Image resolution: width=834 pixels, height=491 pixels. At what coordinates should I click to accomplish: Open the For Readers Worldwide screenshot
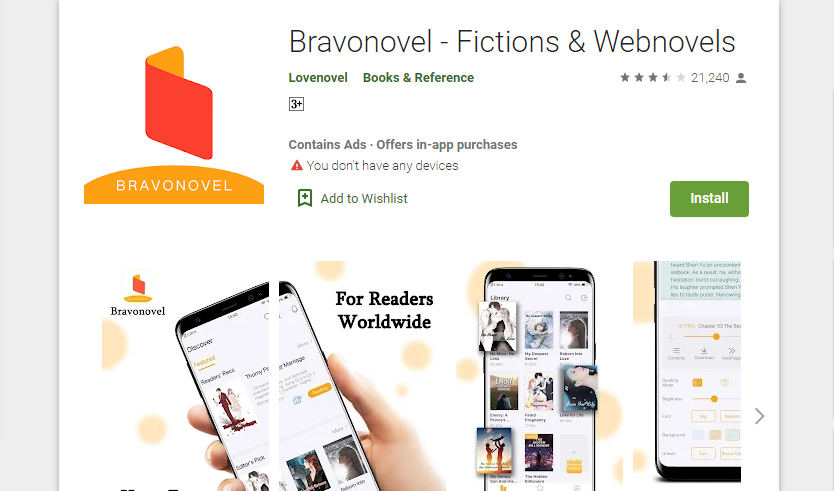pos(362,376)
